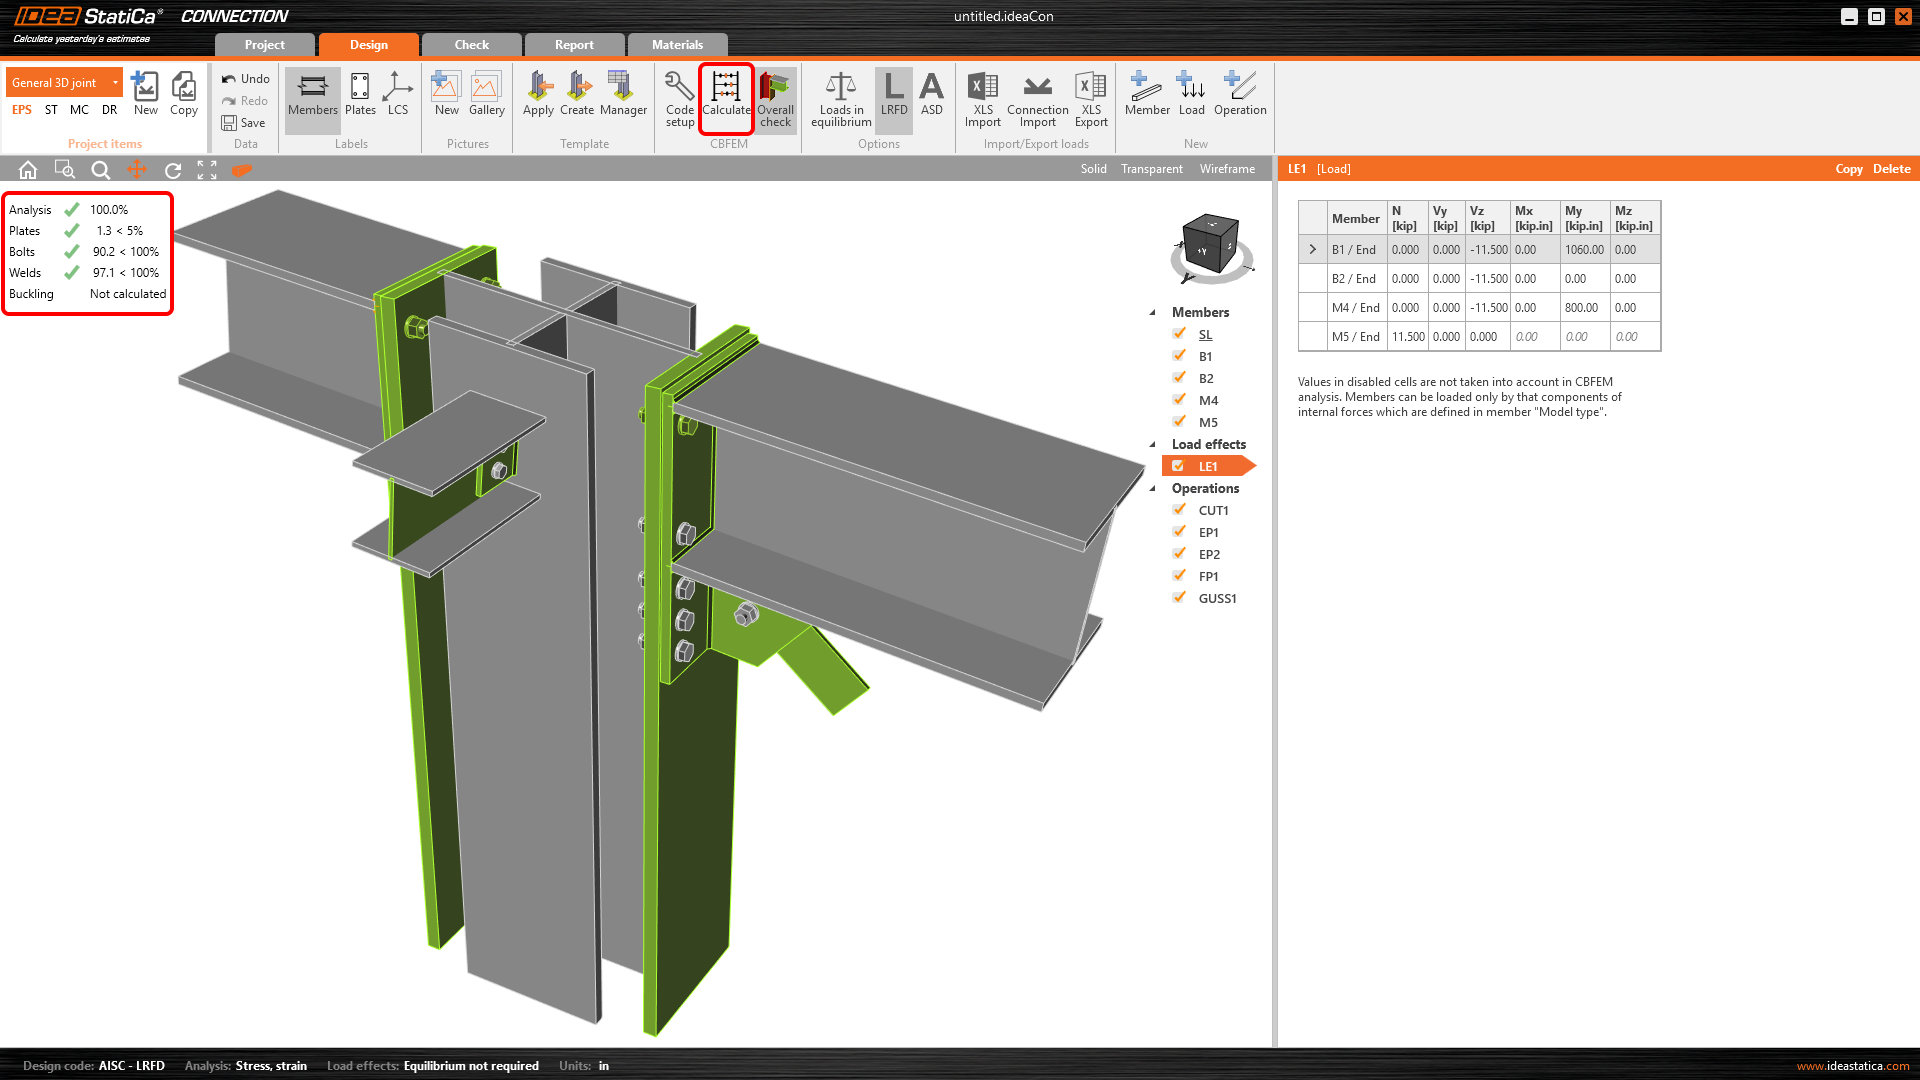Collapse the Members tree section
Screen dimensions: 1920x1080
pyautogui.click(x=1153, y=313)
